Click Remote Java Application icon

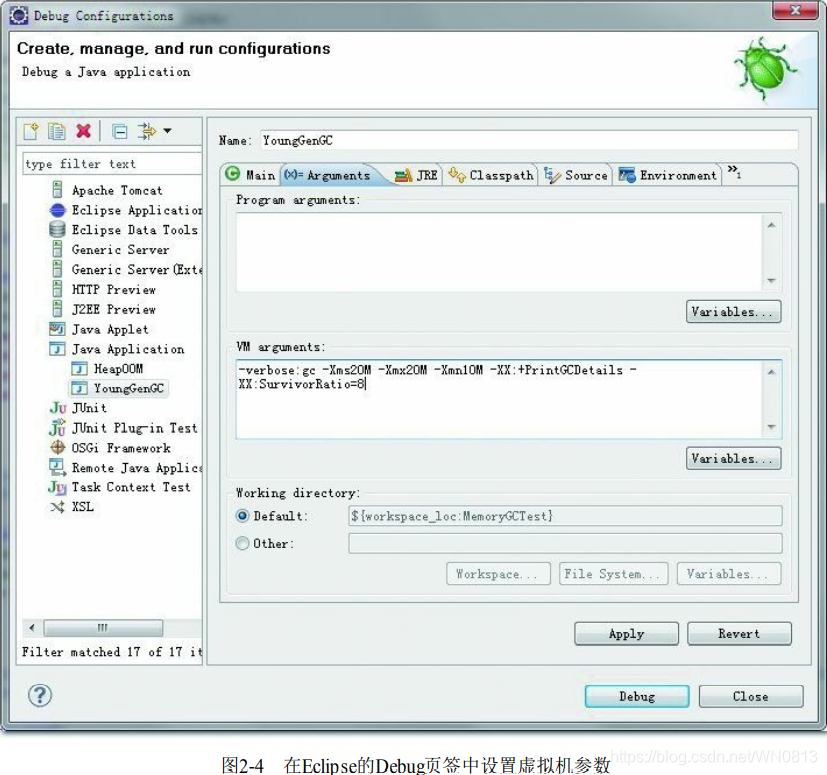point(57,467)
